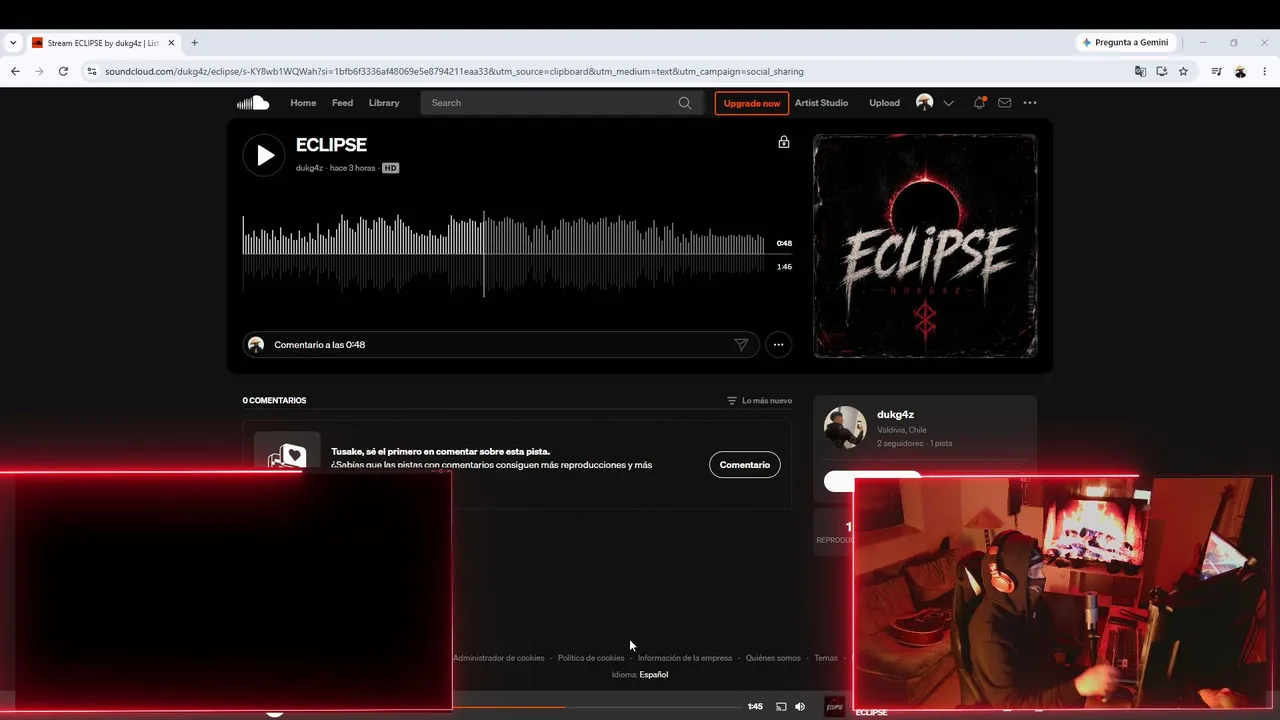Click the cast icon in player bar
Image resolution: width=1280 pixels, height=720 pixels.
pyautogui.click(x=781, y=707)
